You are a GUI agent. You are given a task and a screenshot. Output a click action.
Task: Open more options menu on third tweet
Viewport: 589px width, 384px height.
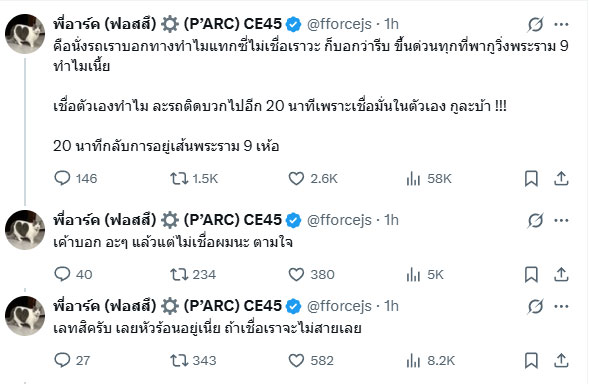pyautogui.click(x=561, y=307)
